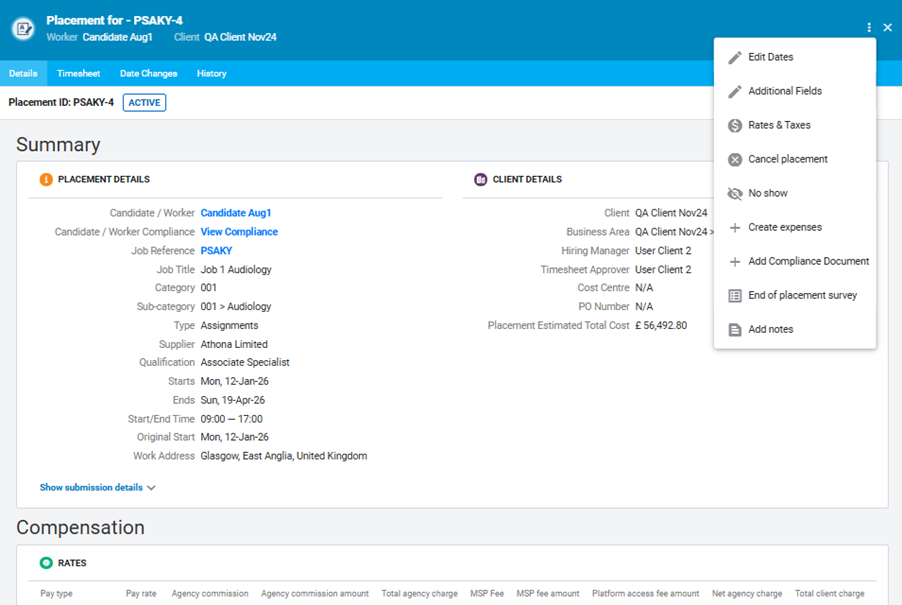
Task: Click the Rates & Taxes dollar icon
Action: 735,125
